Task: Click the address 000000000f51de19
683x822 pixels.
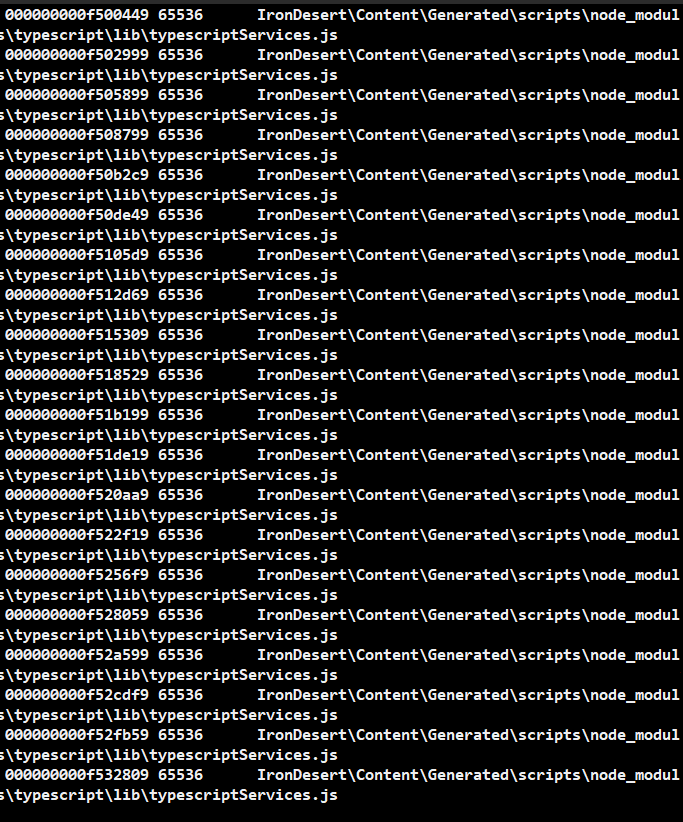Action: pos(77,455)
